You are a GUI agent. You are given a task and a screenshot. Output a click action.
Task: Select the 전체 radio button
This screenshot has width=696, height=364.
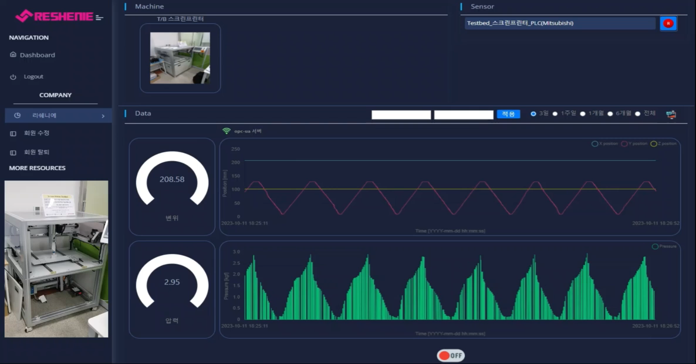638,114
